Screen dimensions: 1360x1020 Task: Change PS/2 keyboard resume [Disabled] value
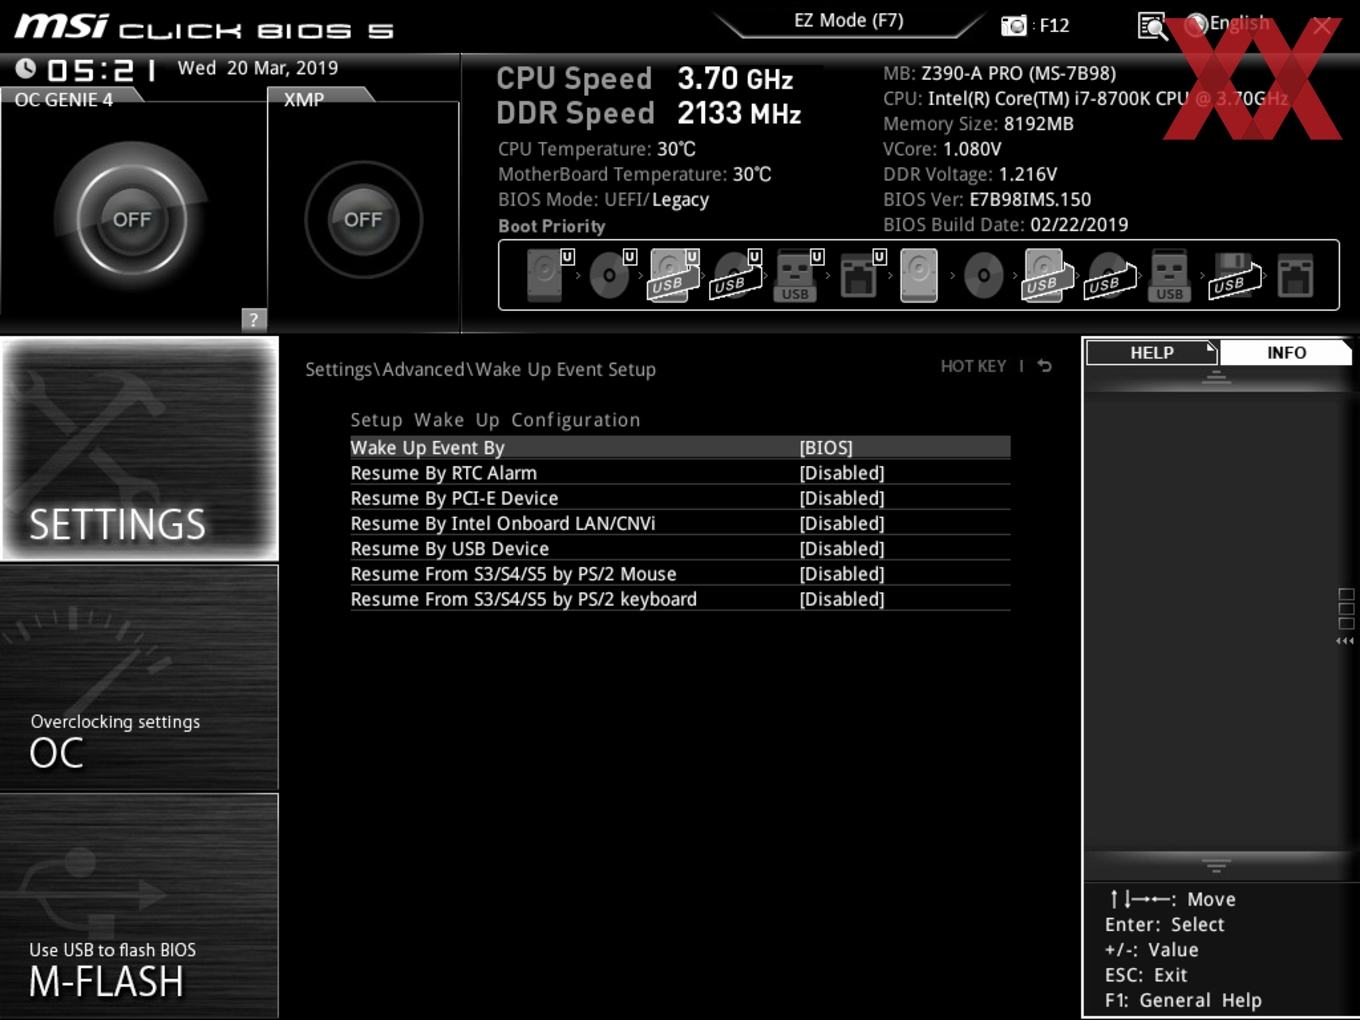point(842,599)
